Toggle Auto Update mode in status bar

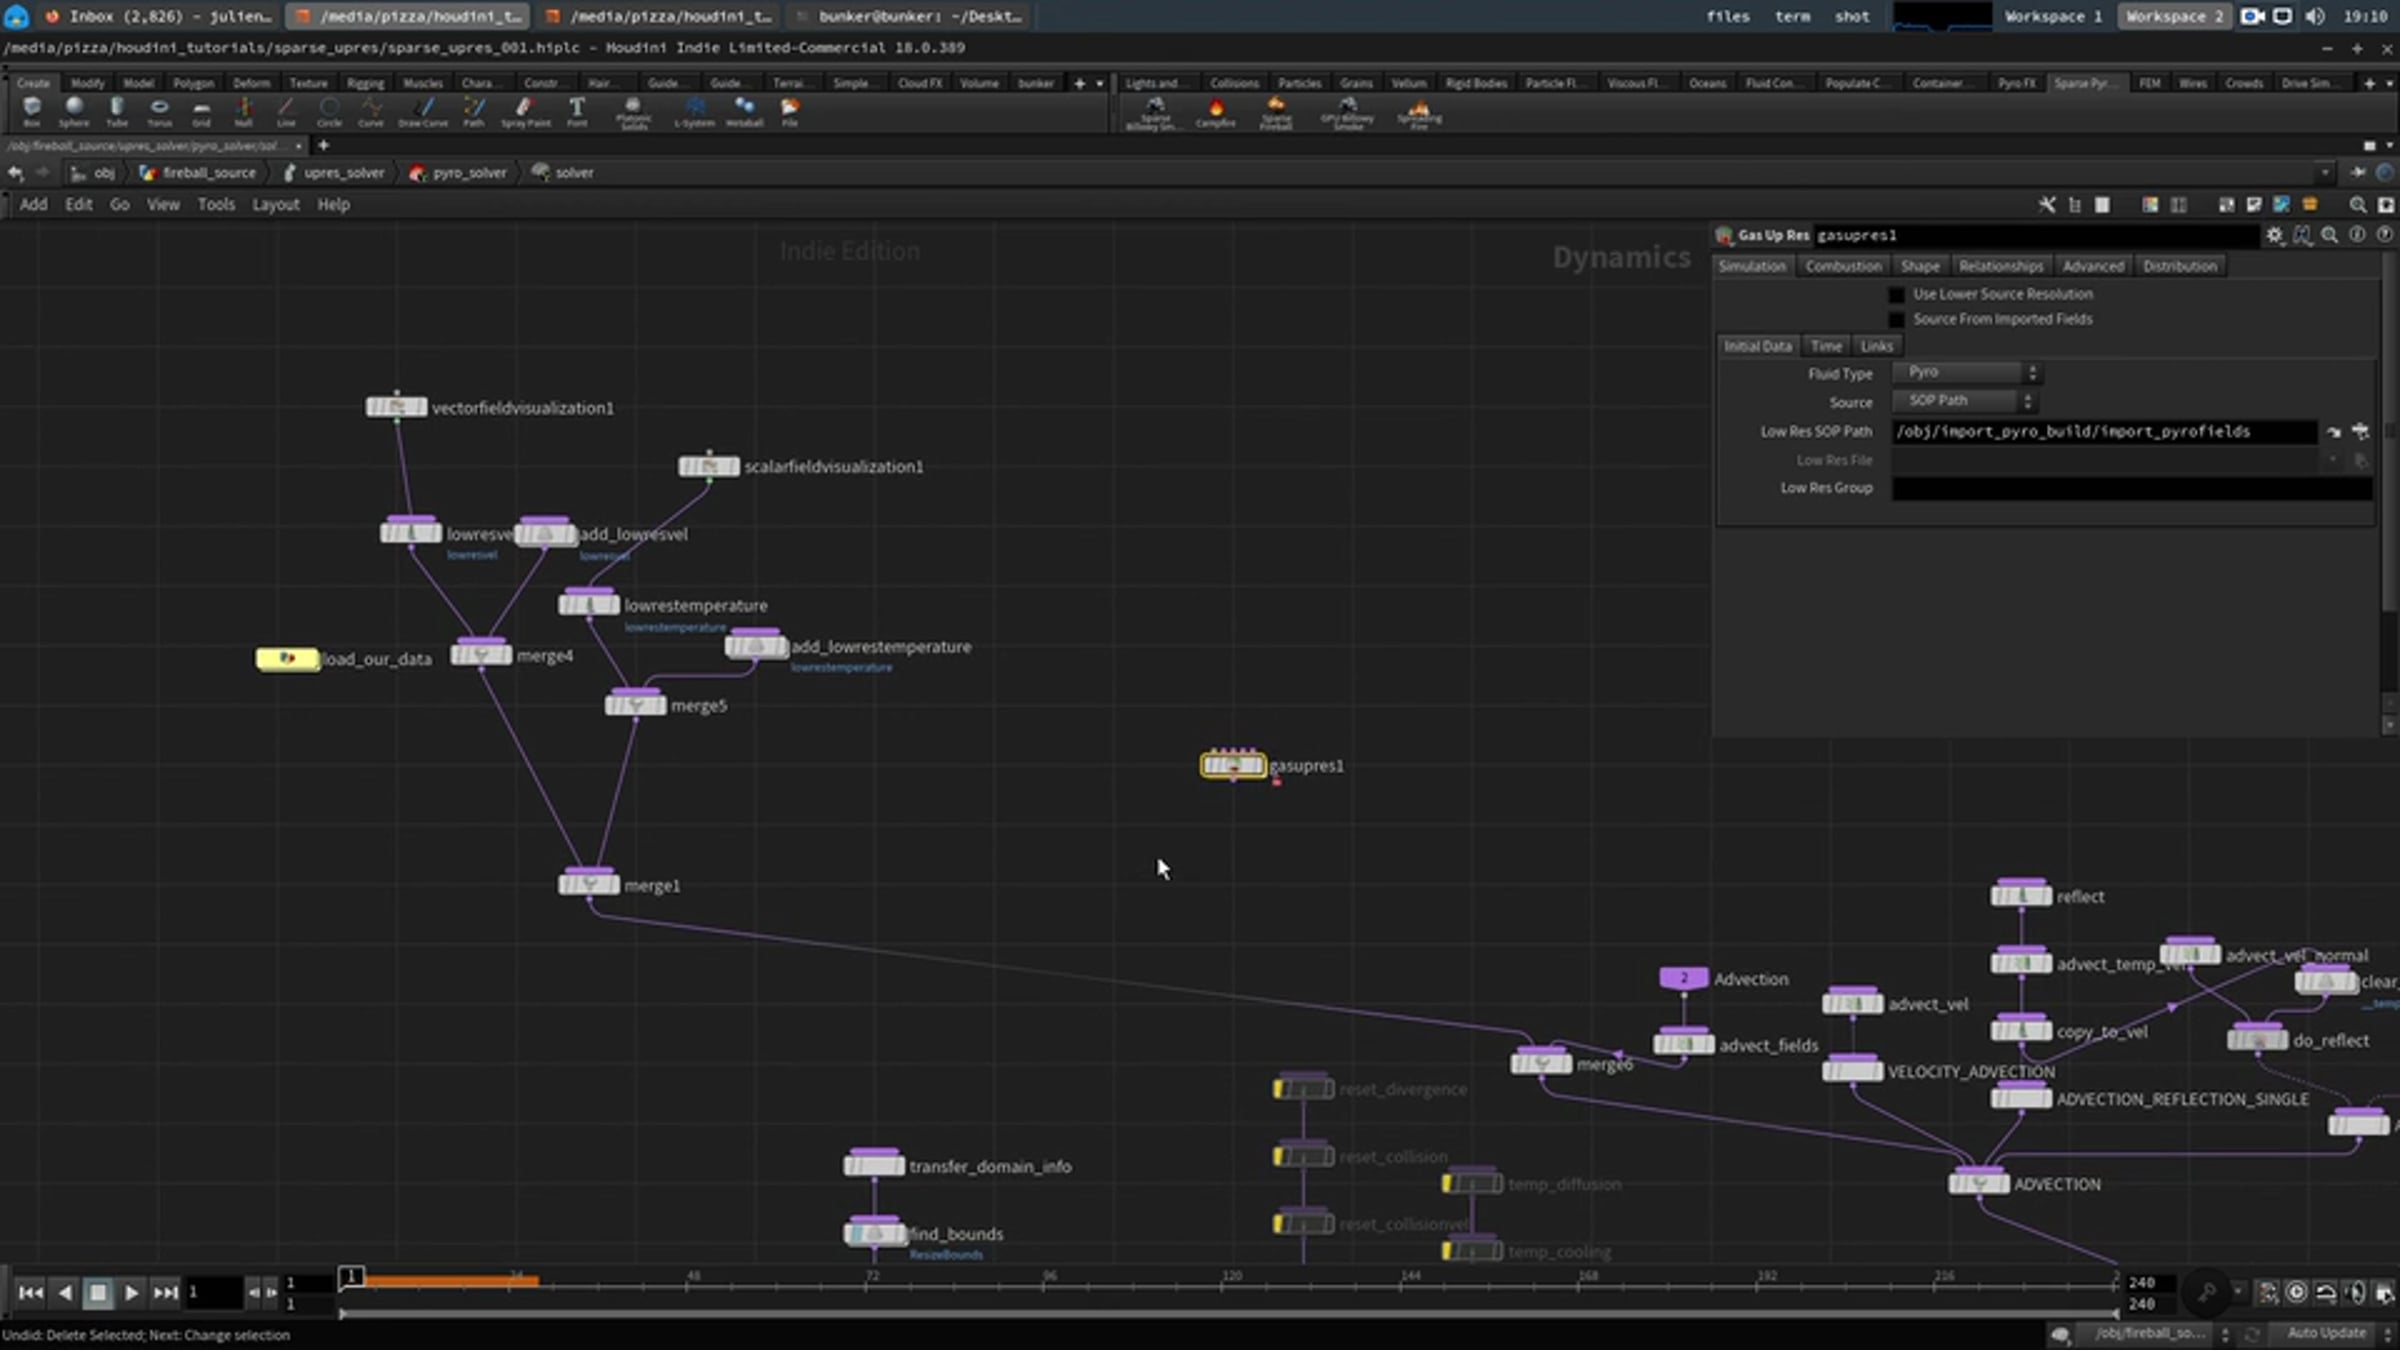click(2327, 1333)
